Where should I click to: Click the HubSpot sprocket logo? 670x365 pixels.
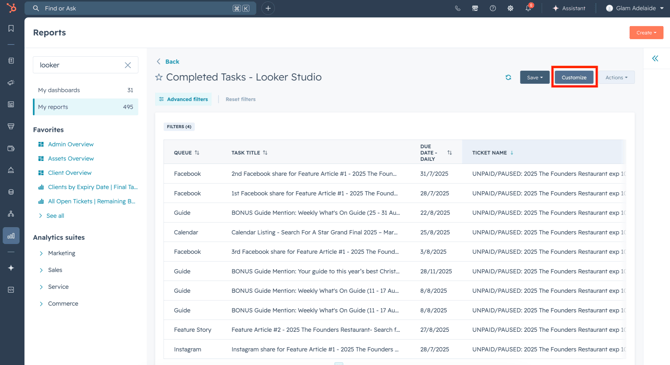12,8
